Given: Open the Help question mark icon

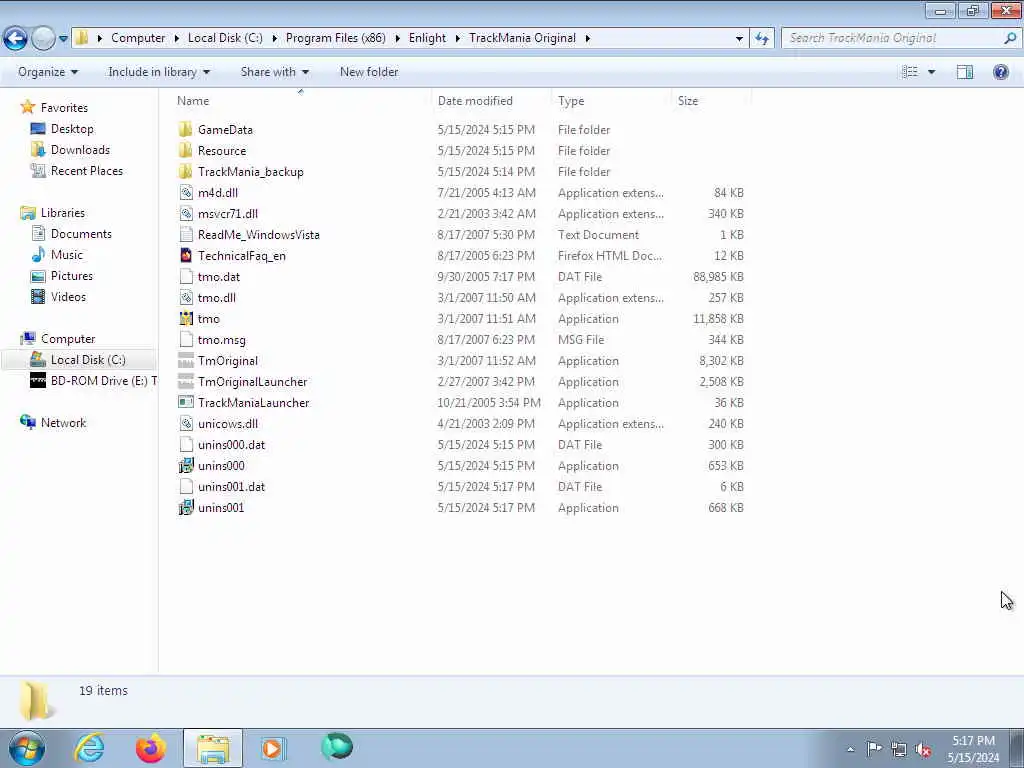Looking at the screenshot, I should pyautogui.click(x=1000, y=72).
